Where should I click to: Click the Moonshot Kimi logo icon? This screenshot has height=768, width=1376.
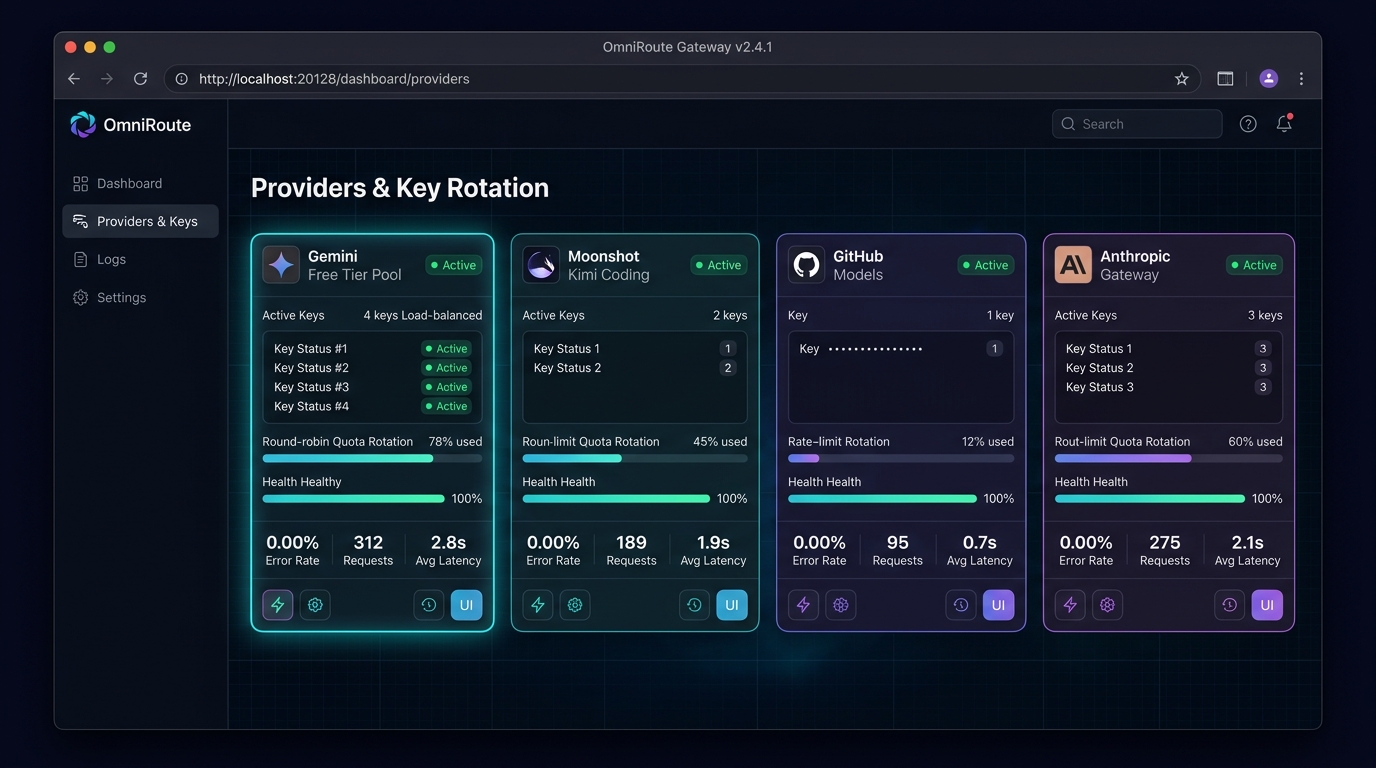(x=541, y=265)
